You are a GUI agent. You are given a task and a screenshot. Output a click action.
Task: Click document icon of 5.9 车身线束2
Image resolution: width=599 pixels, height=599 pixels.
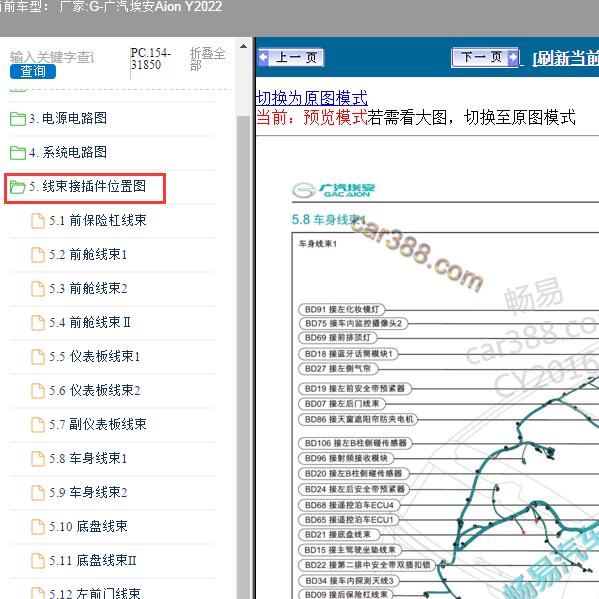click(38, 493)
